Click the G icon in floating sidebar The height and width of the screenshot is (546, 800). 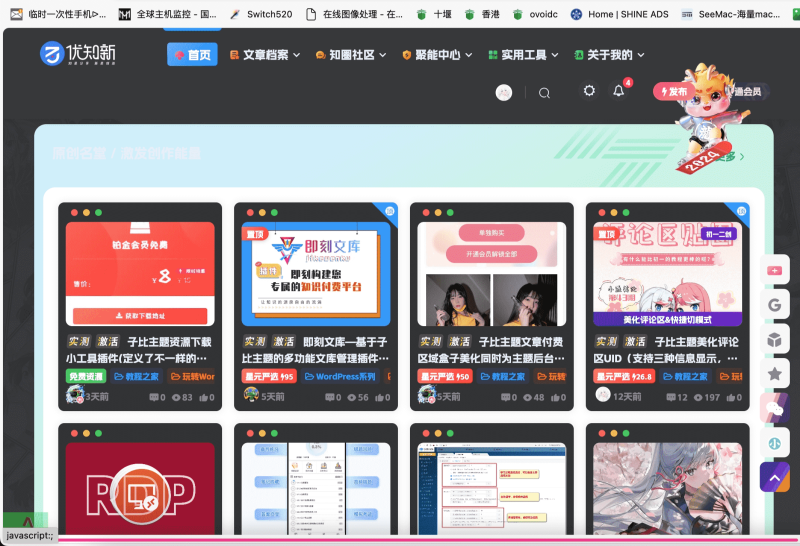pyautogui.click(x=774, y=305)
